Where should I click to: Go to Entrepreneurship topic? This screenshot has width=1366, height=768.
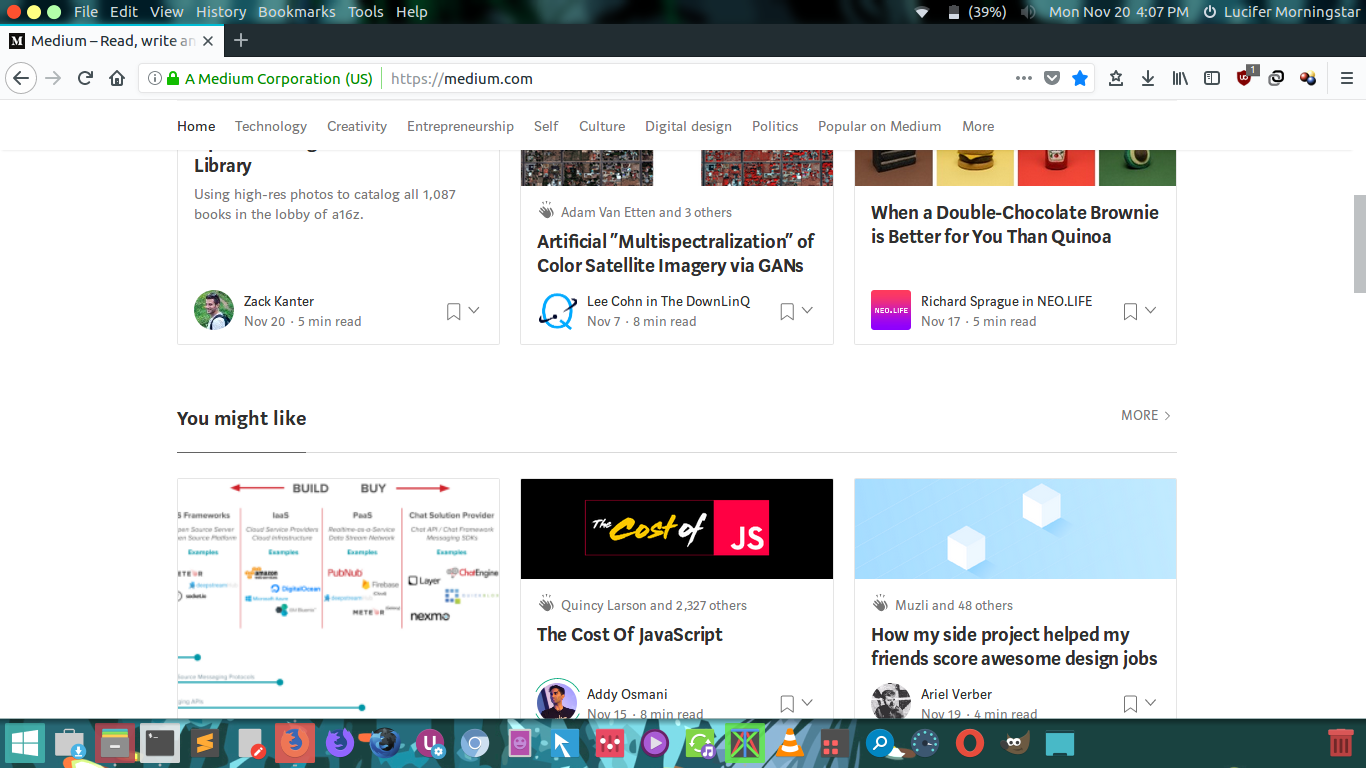coord(460,126)
